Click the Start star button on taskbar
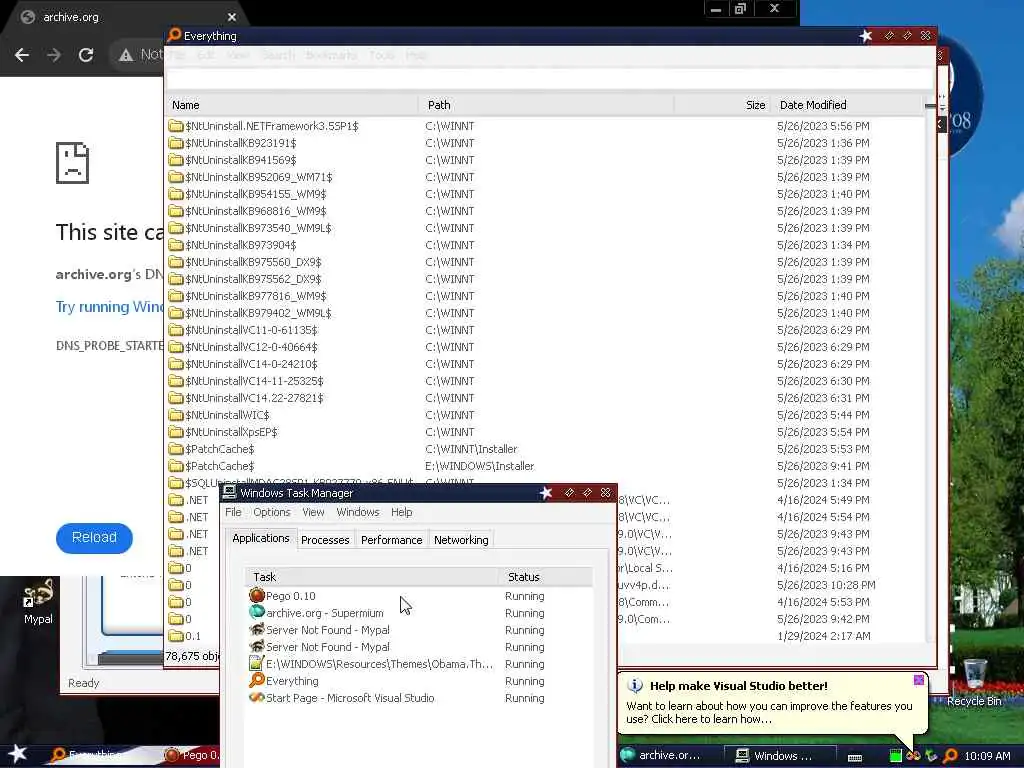The image size is (1024, 768). coord(18,754)
